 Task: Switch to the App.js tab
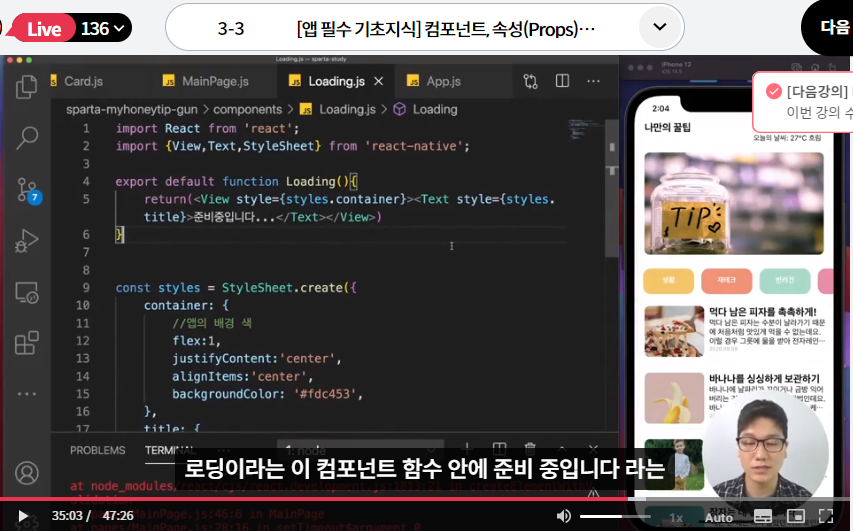coord(443,81)
